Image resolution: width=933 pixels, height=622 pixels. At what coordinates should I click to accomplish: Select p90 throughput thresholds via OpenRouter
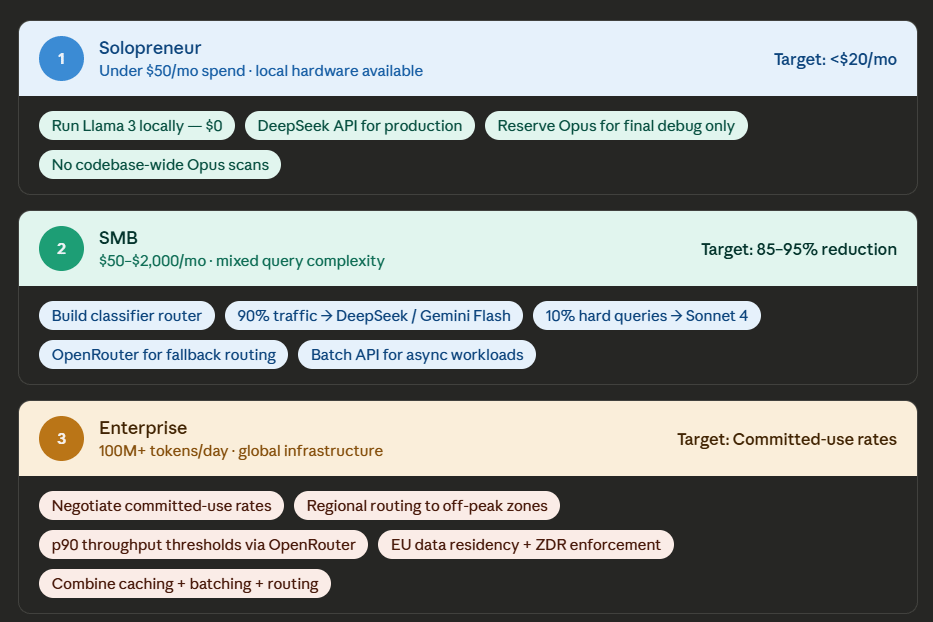point(203,544)
